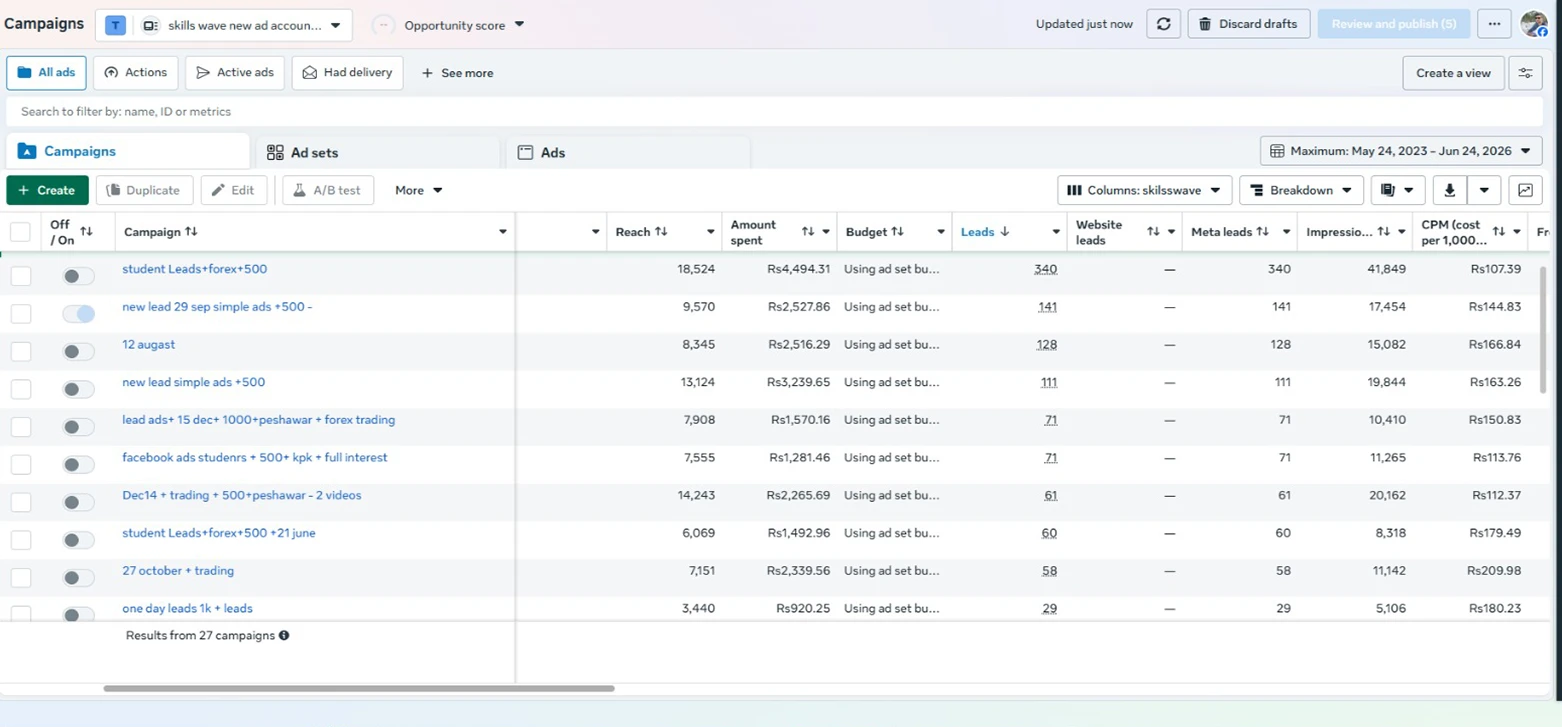The height and width of the screenshot is (727, 1562).
Task: Show the charts panel icon
Action: [1525, 190]
